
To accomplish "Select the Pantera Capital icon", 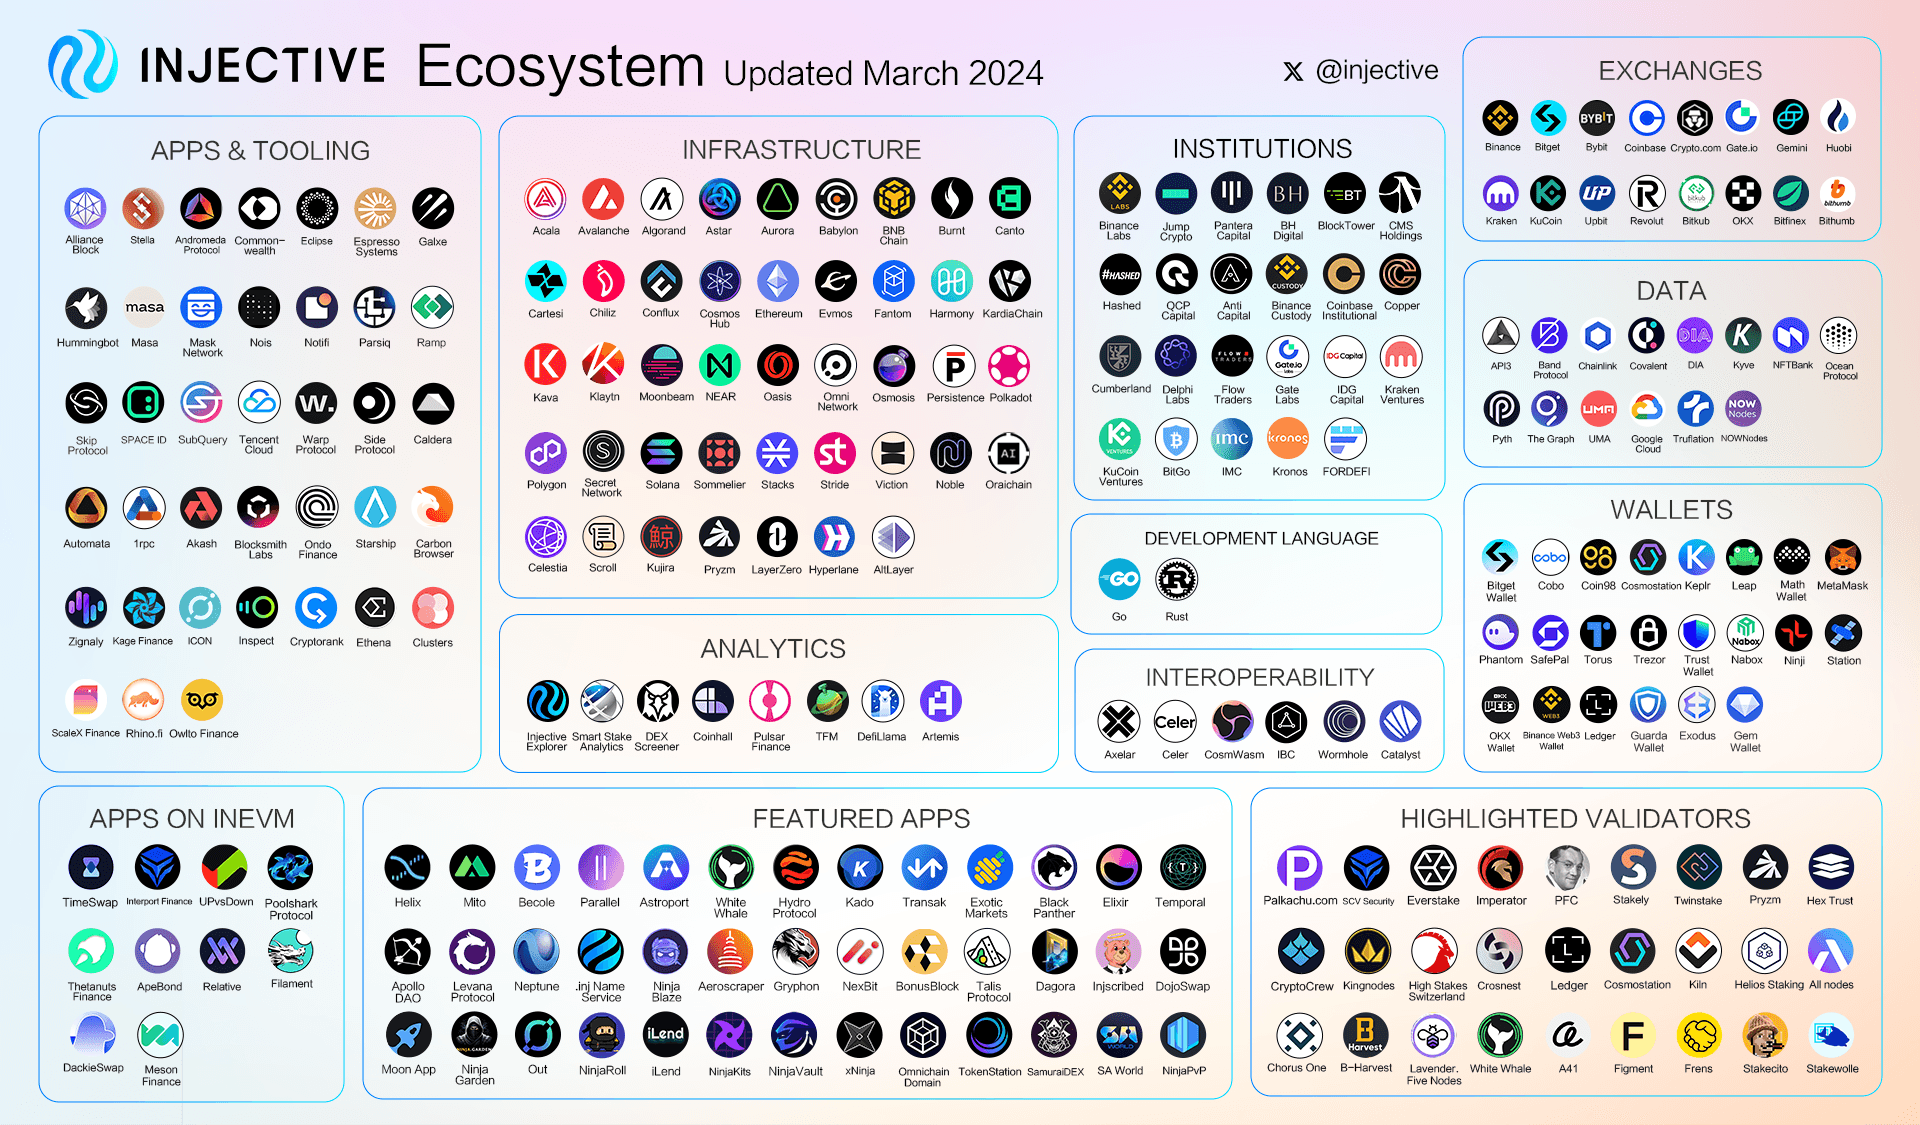I will pyautogui.click(x=1232, y=193).
